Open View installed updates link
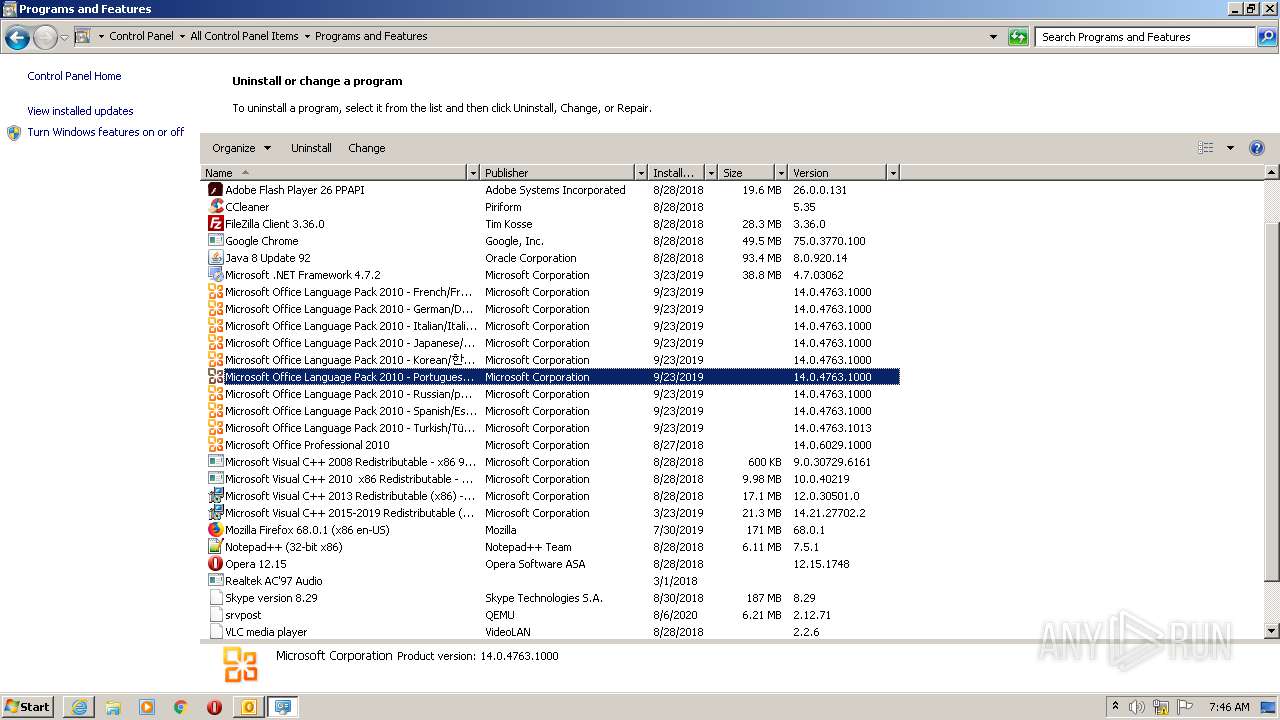The width and height of the screenshot is (1280, 720). [x=80, y=111]
